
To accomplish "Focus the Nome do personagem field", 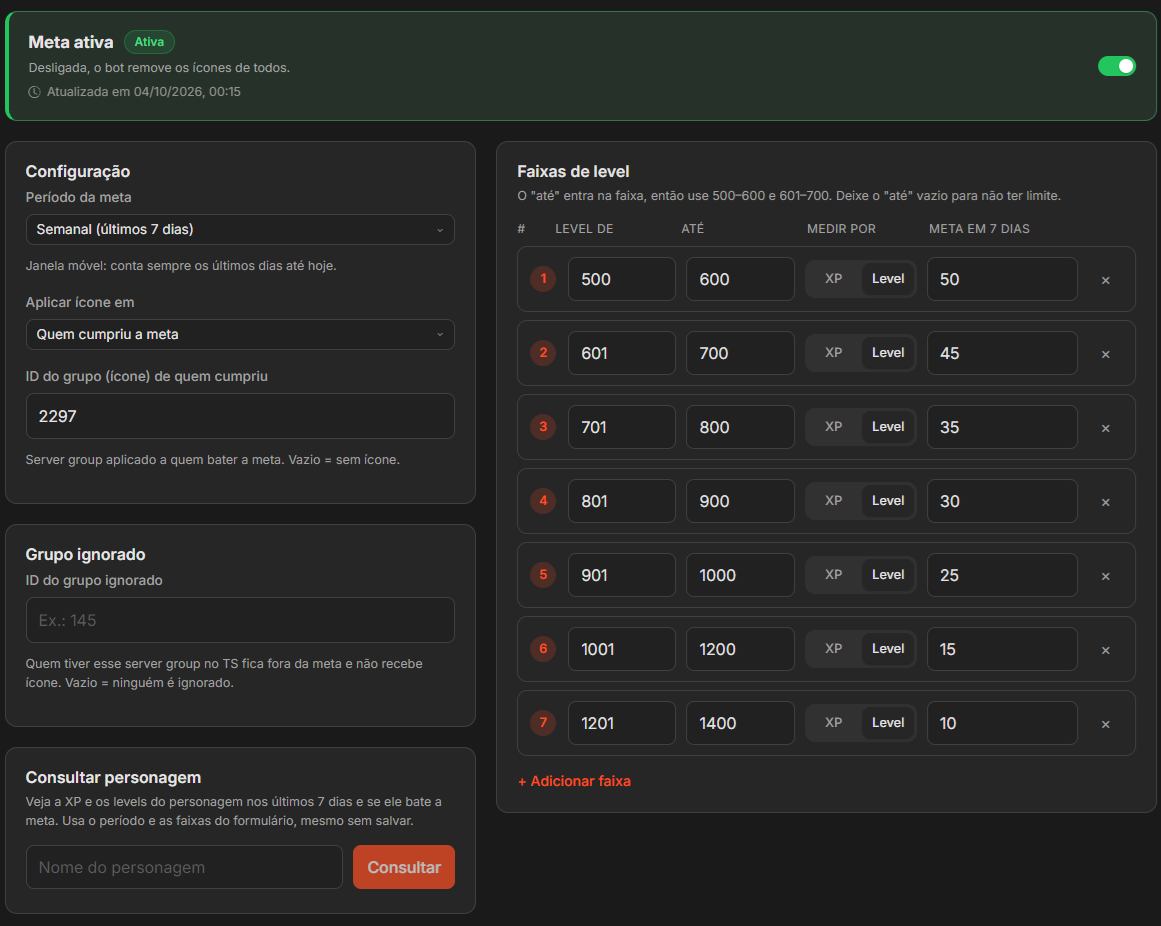I will point(184,867).
